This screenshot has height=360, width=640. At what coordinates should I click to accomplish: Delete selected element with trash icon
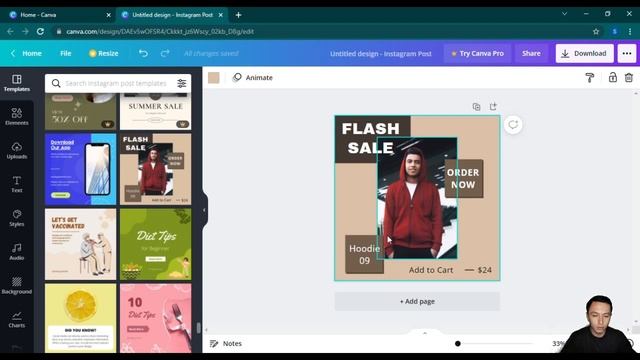pos(629,78)
